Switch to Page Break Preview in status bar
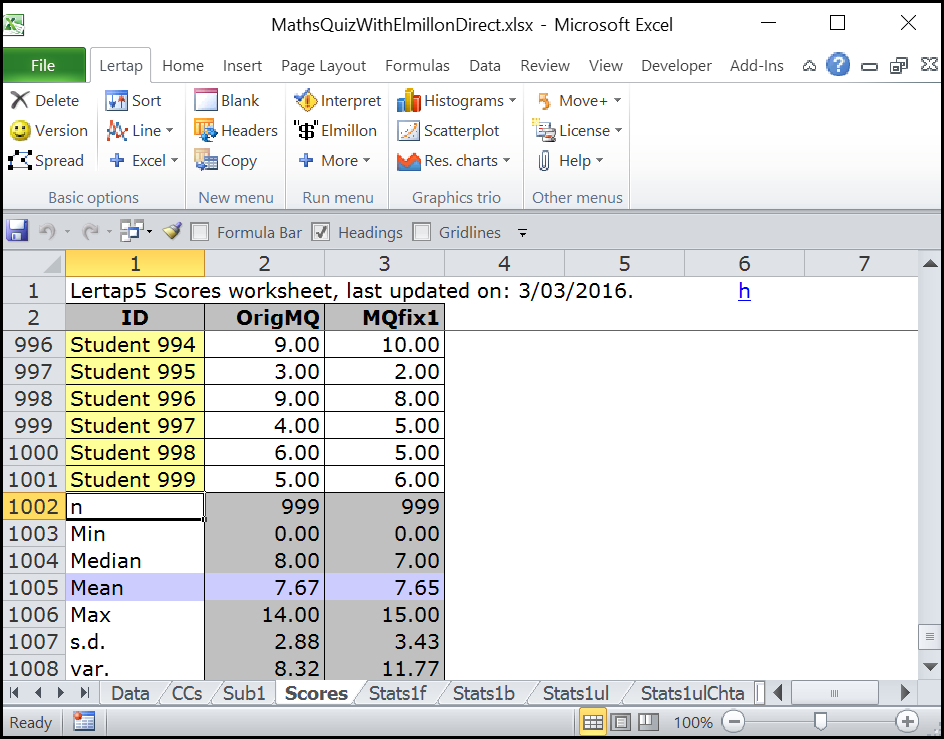 pyautogui.click(x=648, y=722)
